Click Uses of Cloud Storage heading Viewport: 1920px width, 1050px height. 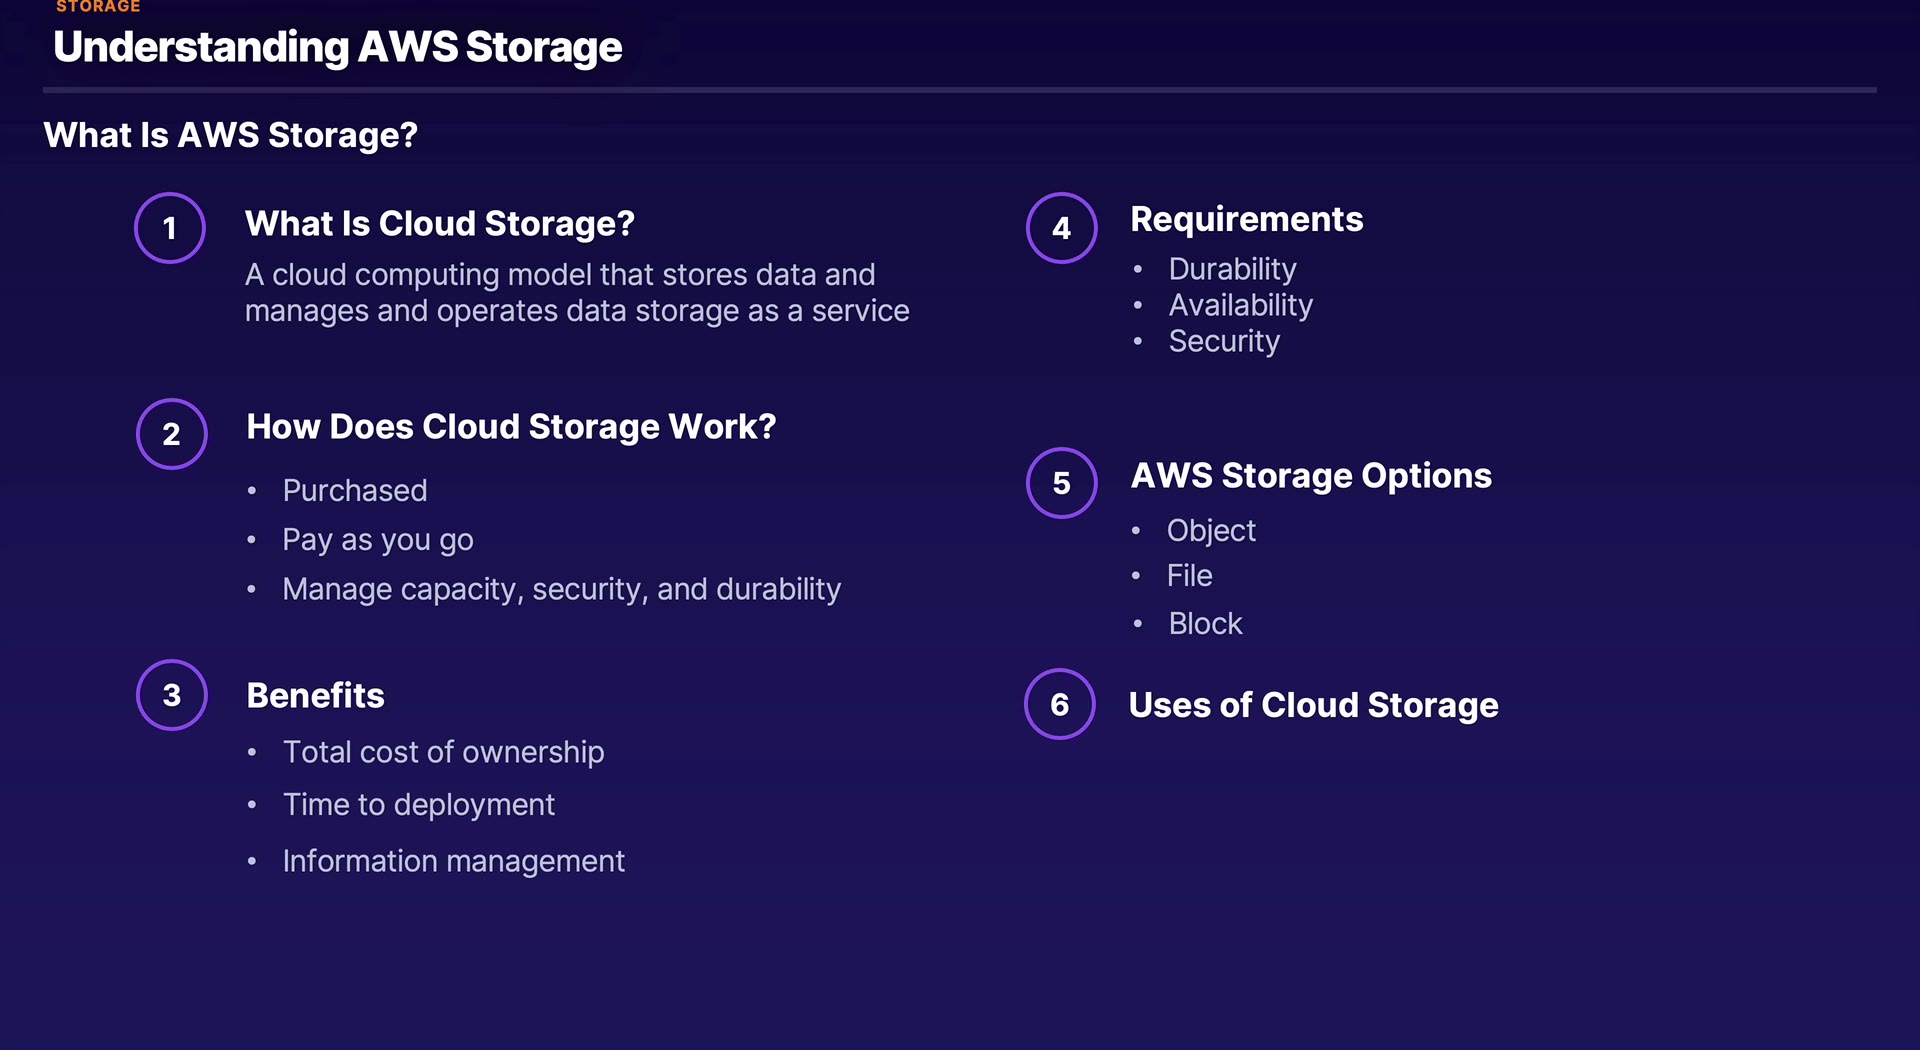(1313, 705)
